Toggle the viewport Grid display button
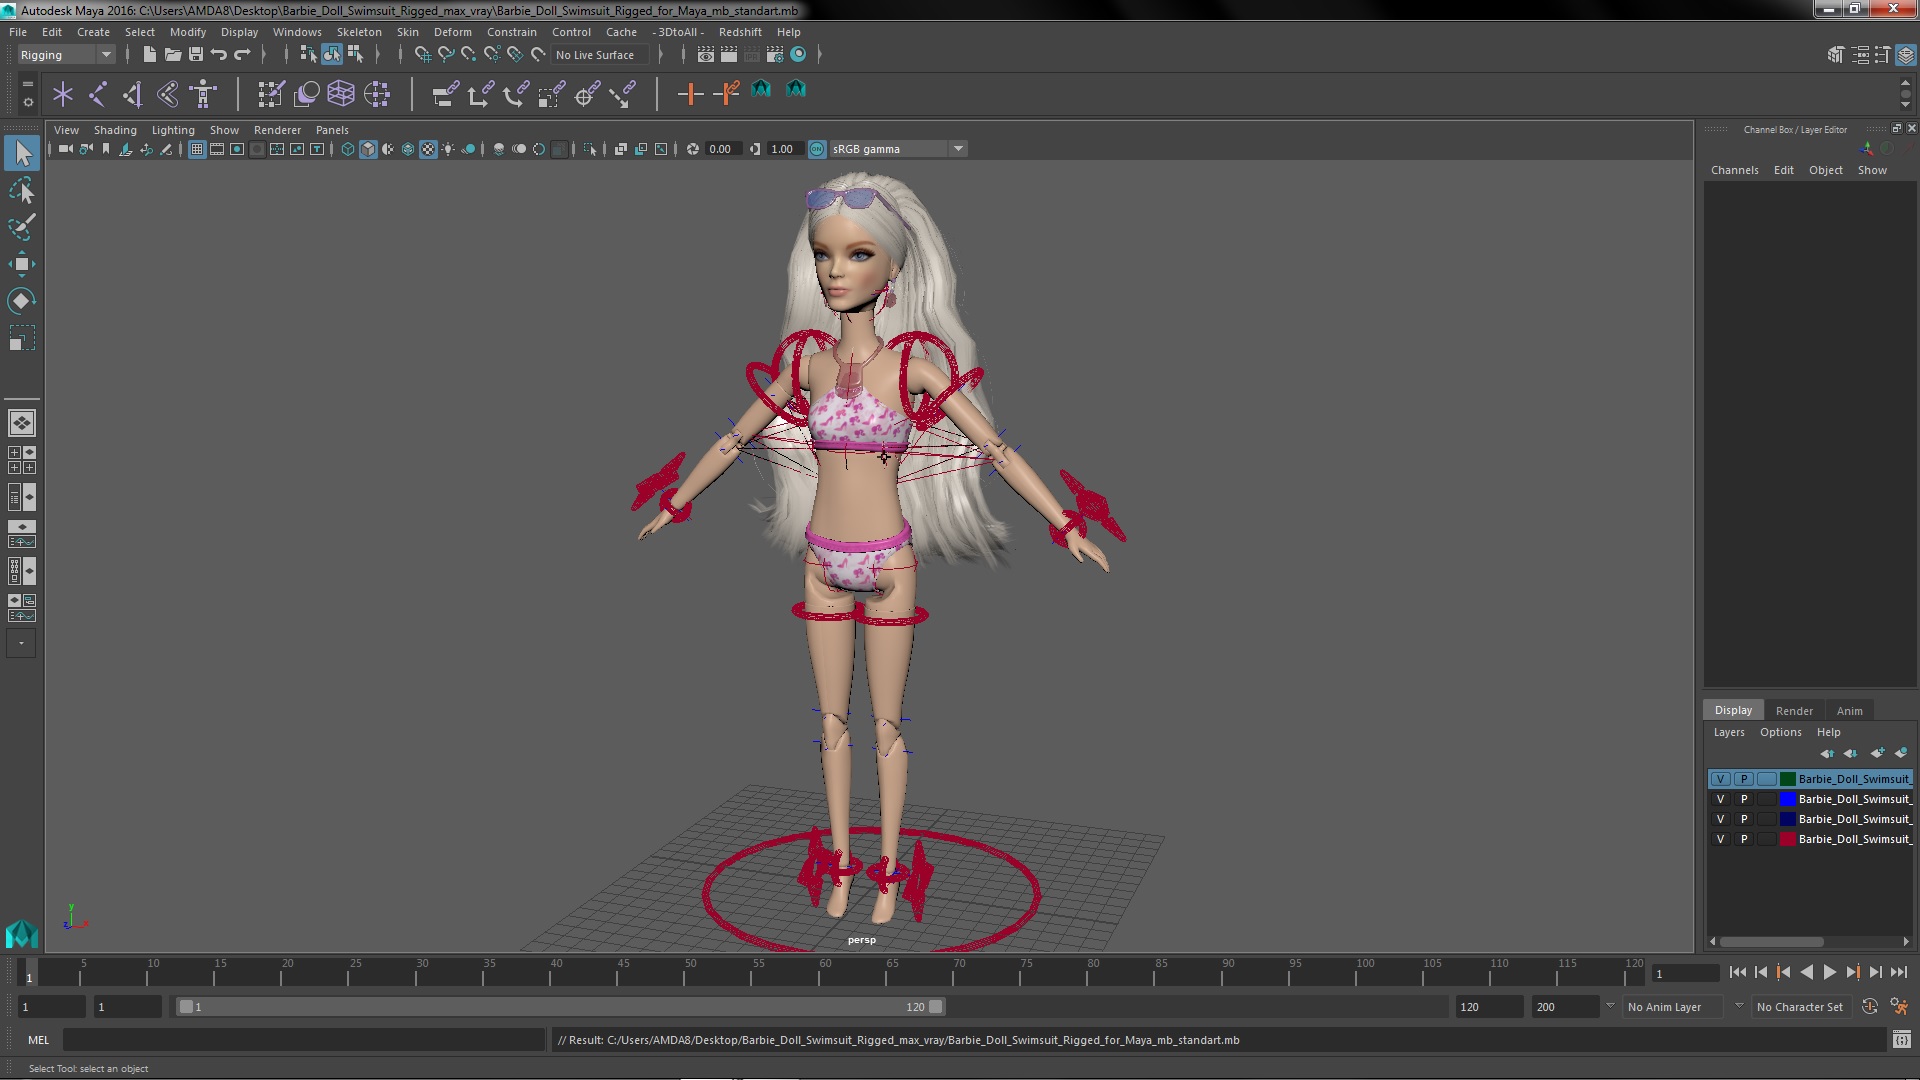Screen dimensions: 1920x1080 click(197, 149)
